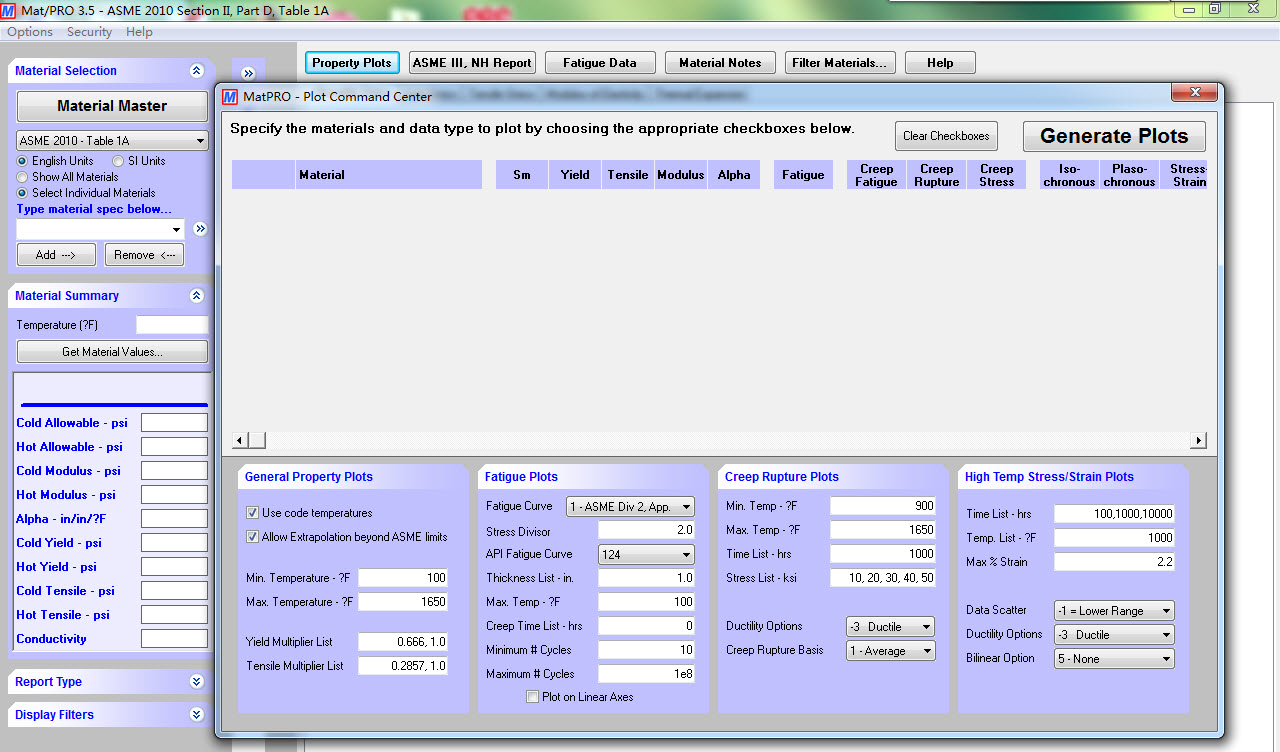
Task: Click Clear Checkboxes button
Action: [x=946, y=136]
